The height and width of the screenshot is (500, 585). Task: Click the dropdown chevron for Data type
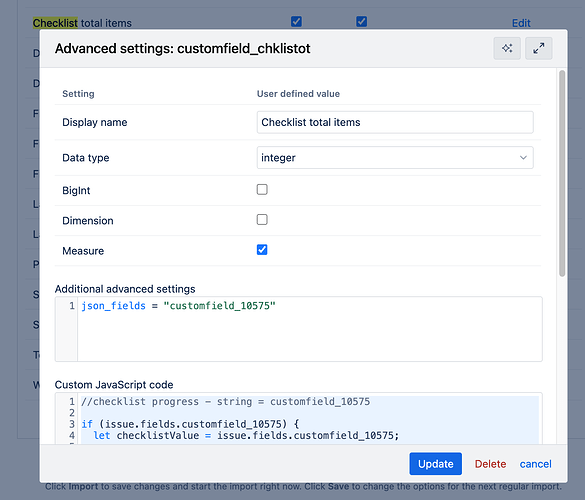[x=523, y=157]
